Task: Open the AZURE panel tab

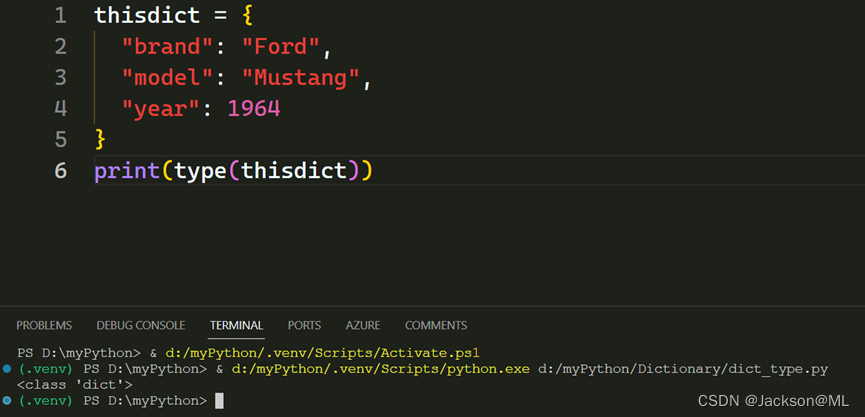Action: click(362, 325)
